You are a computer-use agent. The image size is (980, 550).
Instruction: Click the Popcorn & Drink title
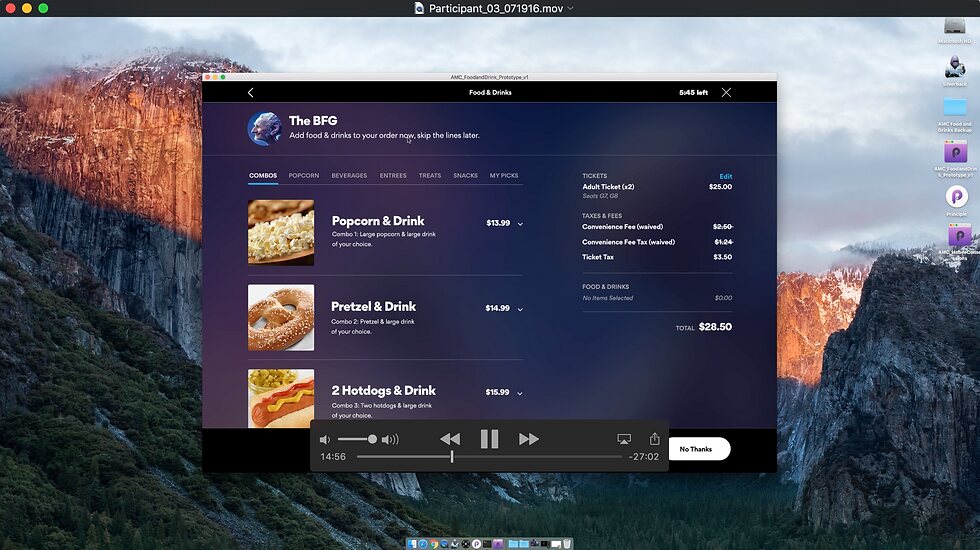tap(378, 221)
